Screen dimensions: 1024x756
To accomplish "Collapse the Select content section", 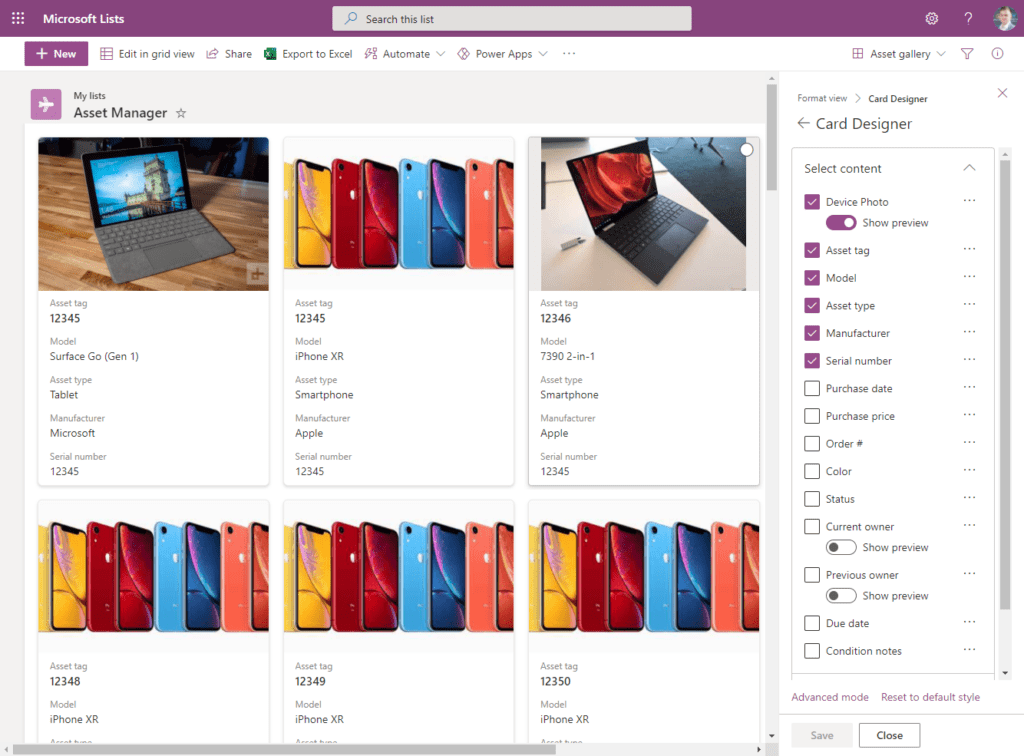I will pyautogui.click(x=969, y=168).
